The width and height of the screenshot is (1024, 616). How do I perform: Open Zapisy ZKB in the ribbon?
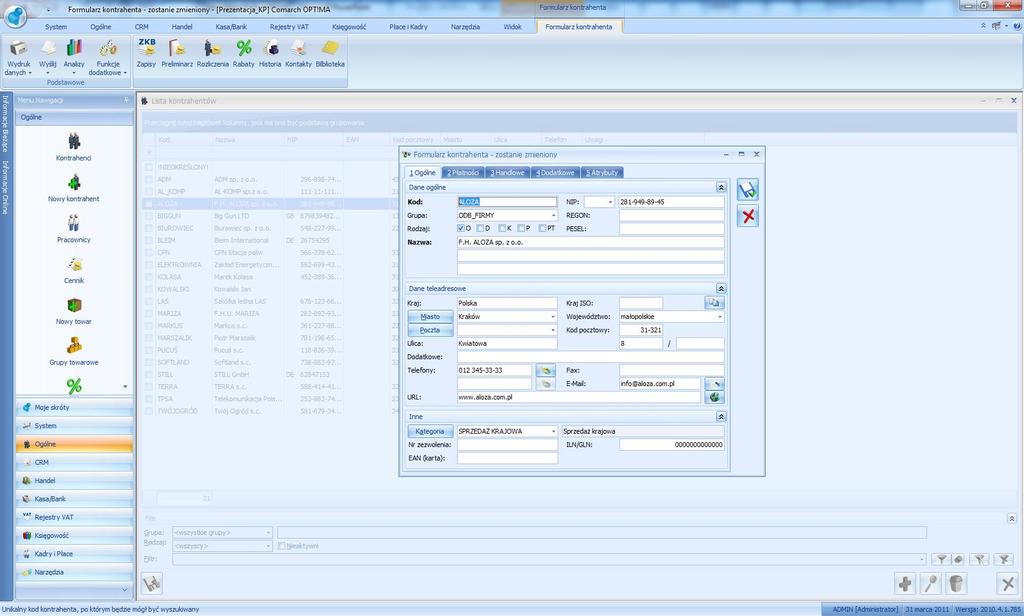tap(146, 53)
